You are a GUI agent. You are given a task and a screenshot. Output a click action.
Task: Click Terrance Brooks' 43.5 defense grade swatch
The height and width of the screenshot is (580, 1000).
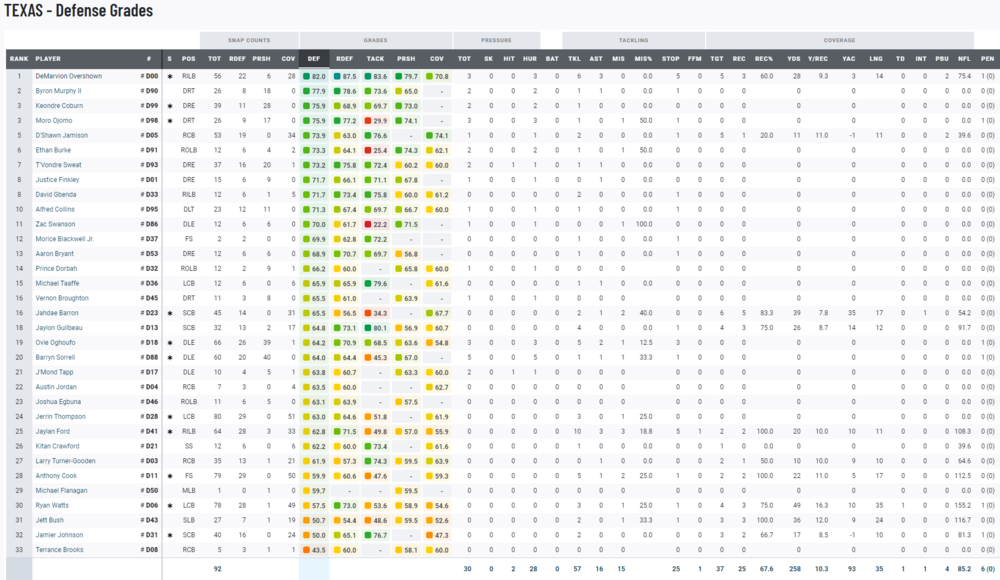tap(314, 550)
